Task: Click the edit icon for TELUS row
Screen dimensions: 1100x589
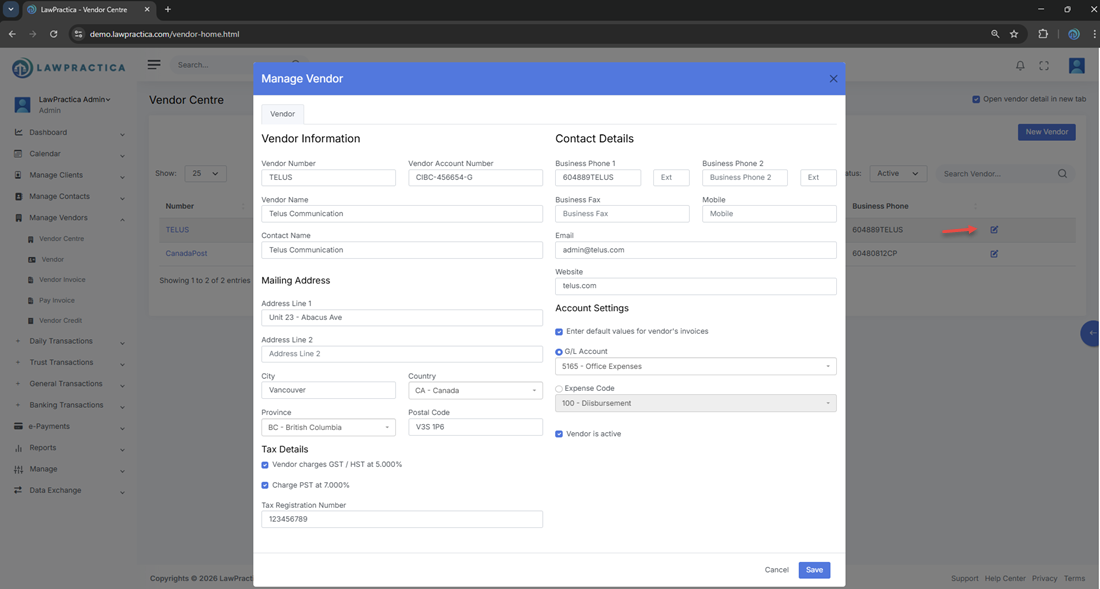Action: click(x=994, y=230)
